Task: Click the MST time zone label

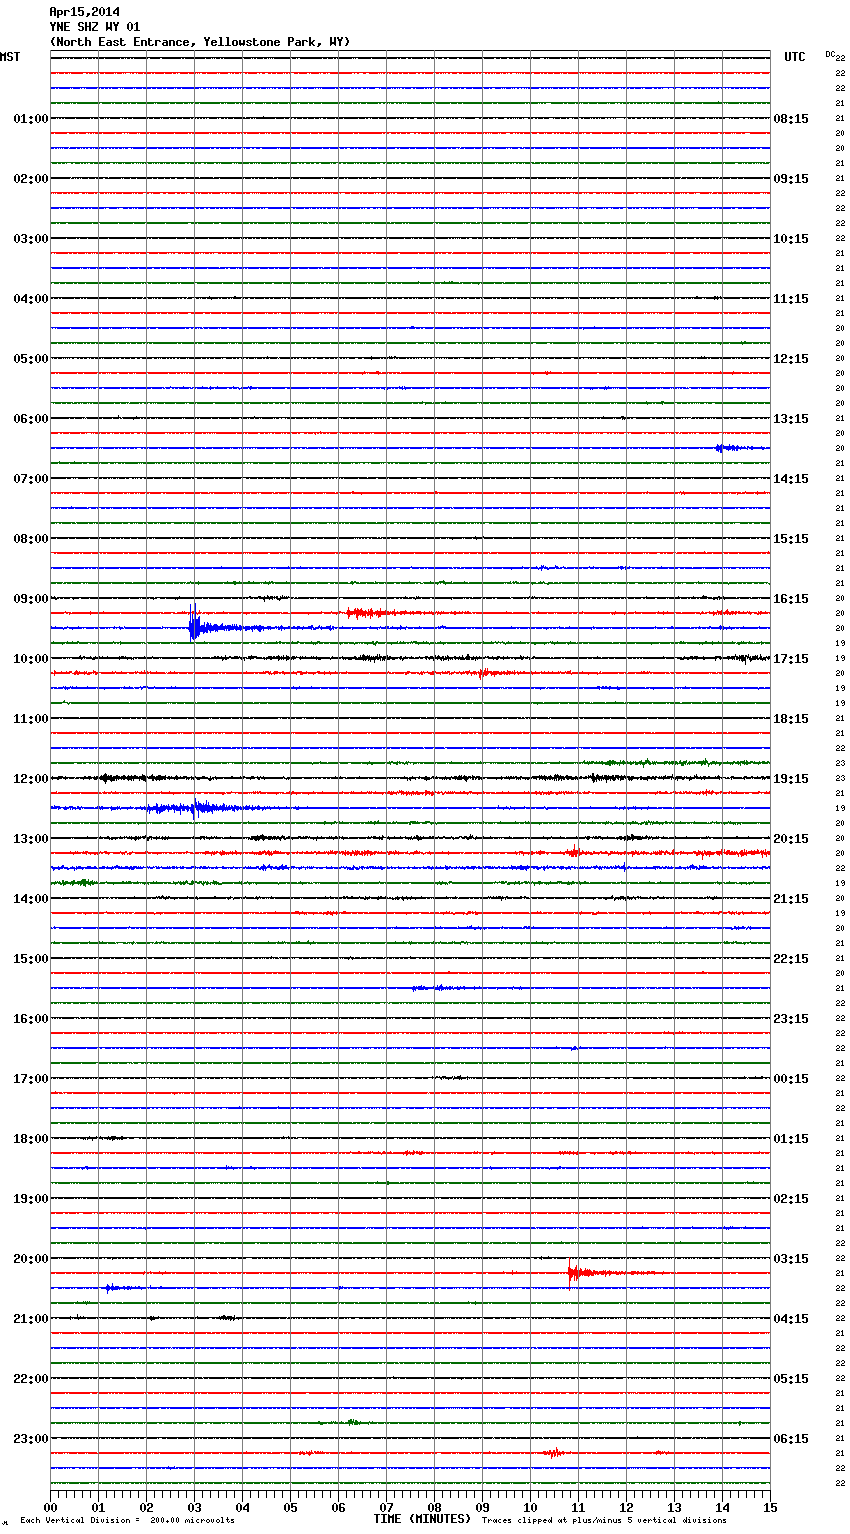Action: [x=10, y=57]
